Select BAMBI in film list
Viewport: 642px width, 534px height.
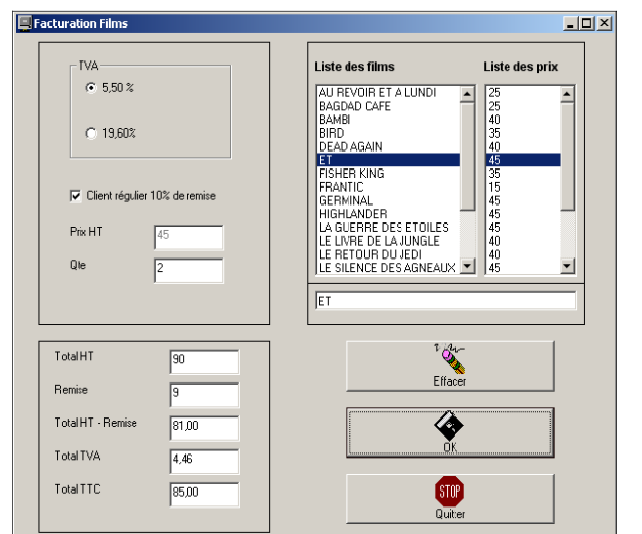388,120
